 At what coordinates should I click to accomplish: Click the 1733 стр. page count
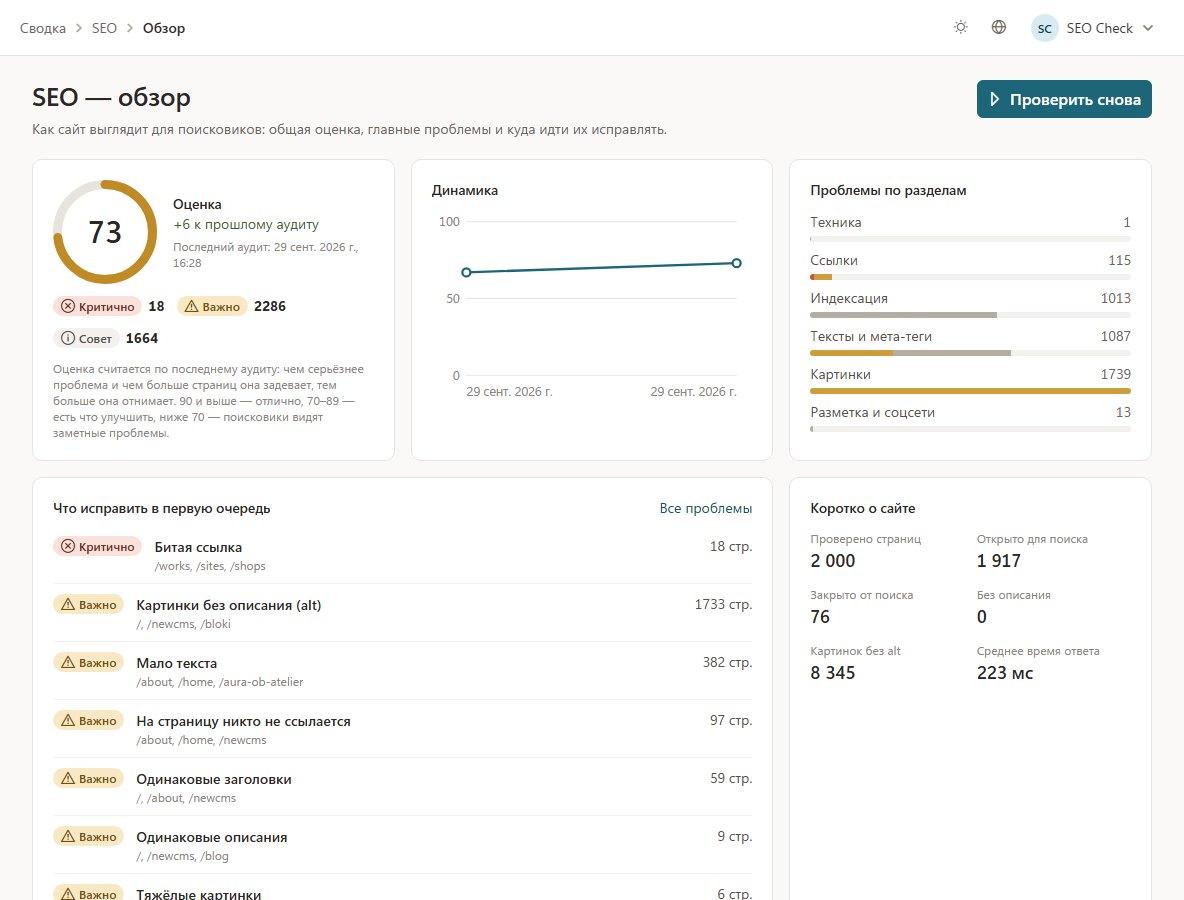click(723, 604)
